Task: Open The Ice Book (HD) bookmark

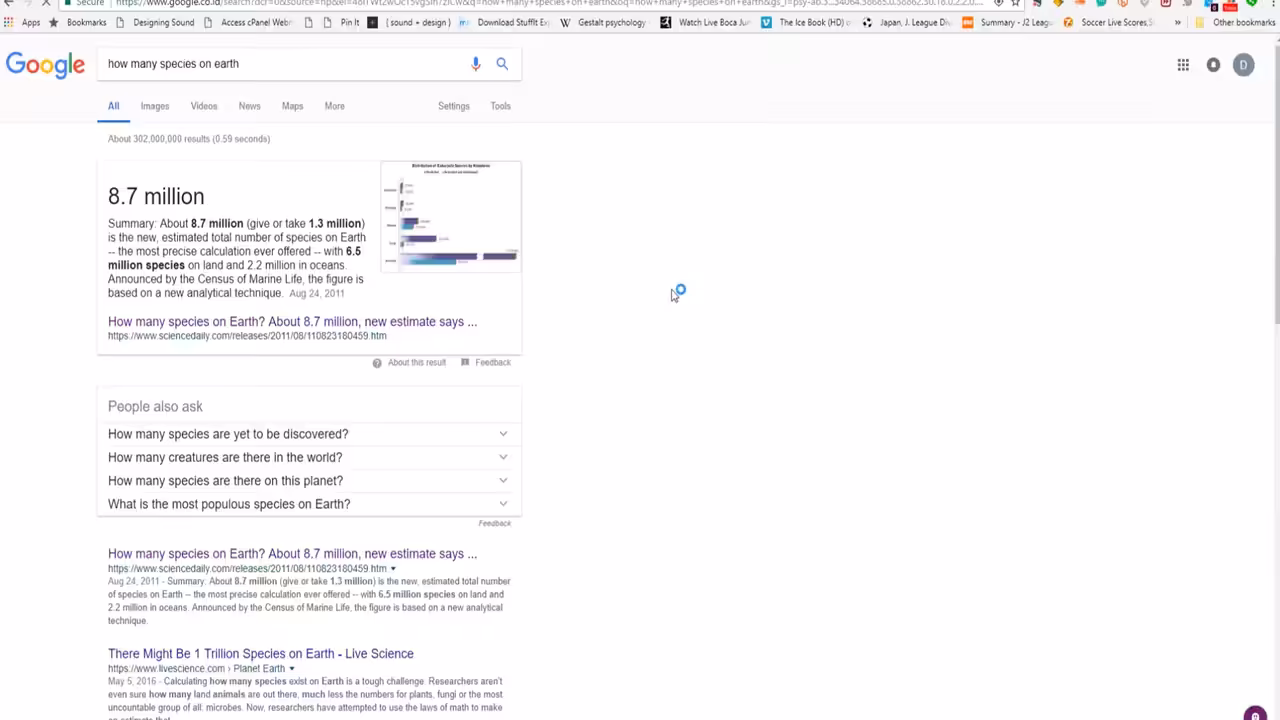Action: (x=806, y=22)
